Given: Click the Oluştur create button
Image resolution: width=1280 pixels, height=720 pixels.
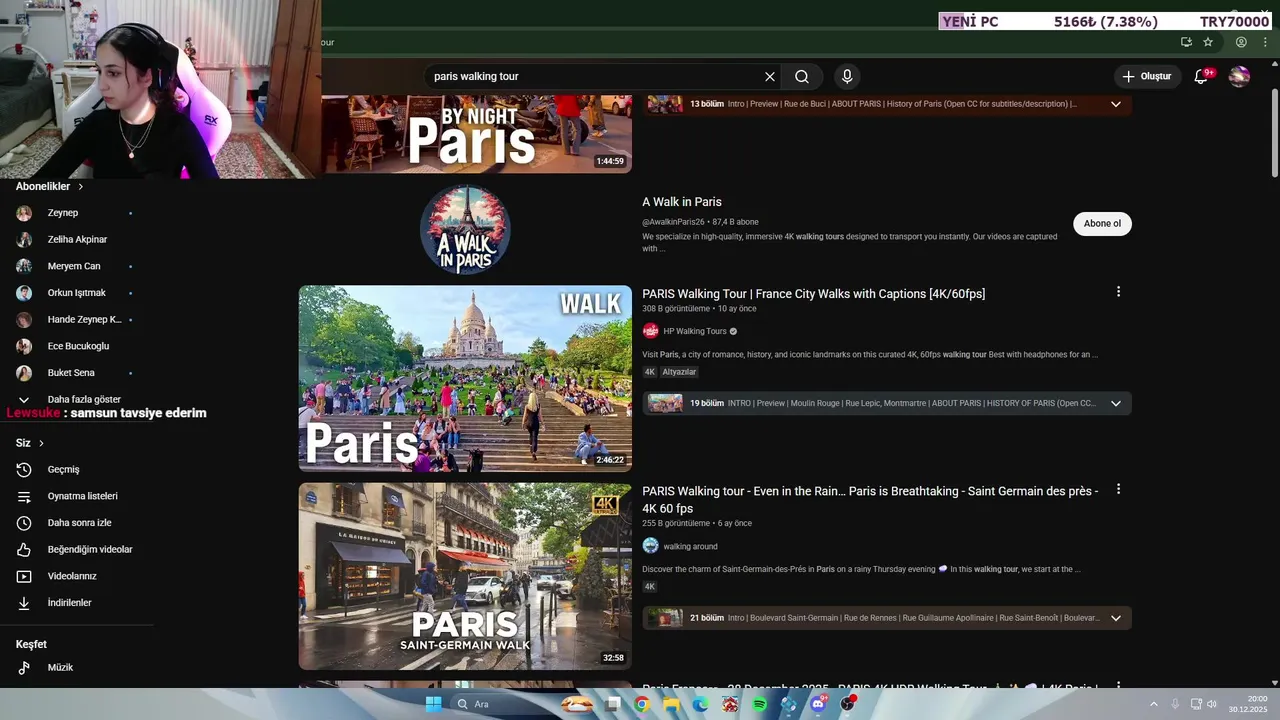Looking at the screenshot, I should [1147, 76].
